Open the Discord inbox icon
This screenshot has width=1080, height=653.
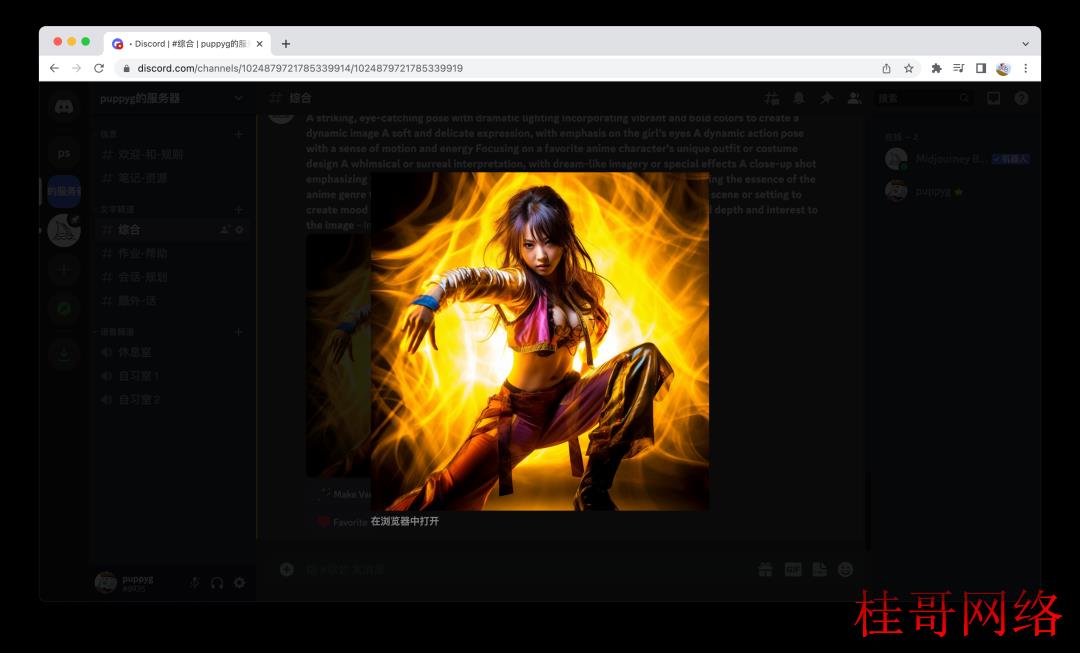993,99
